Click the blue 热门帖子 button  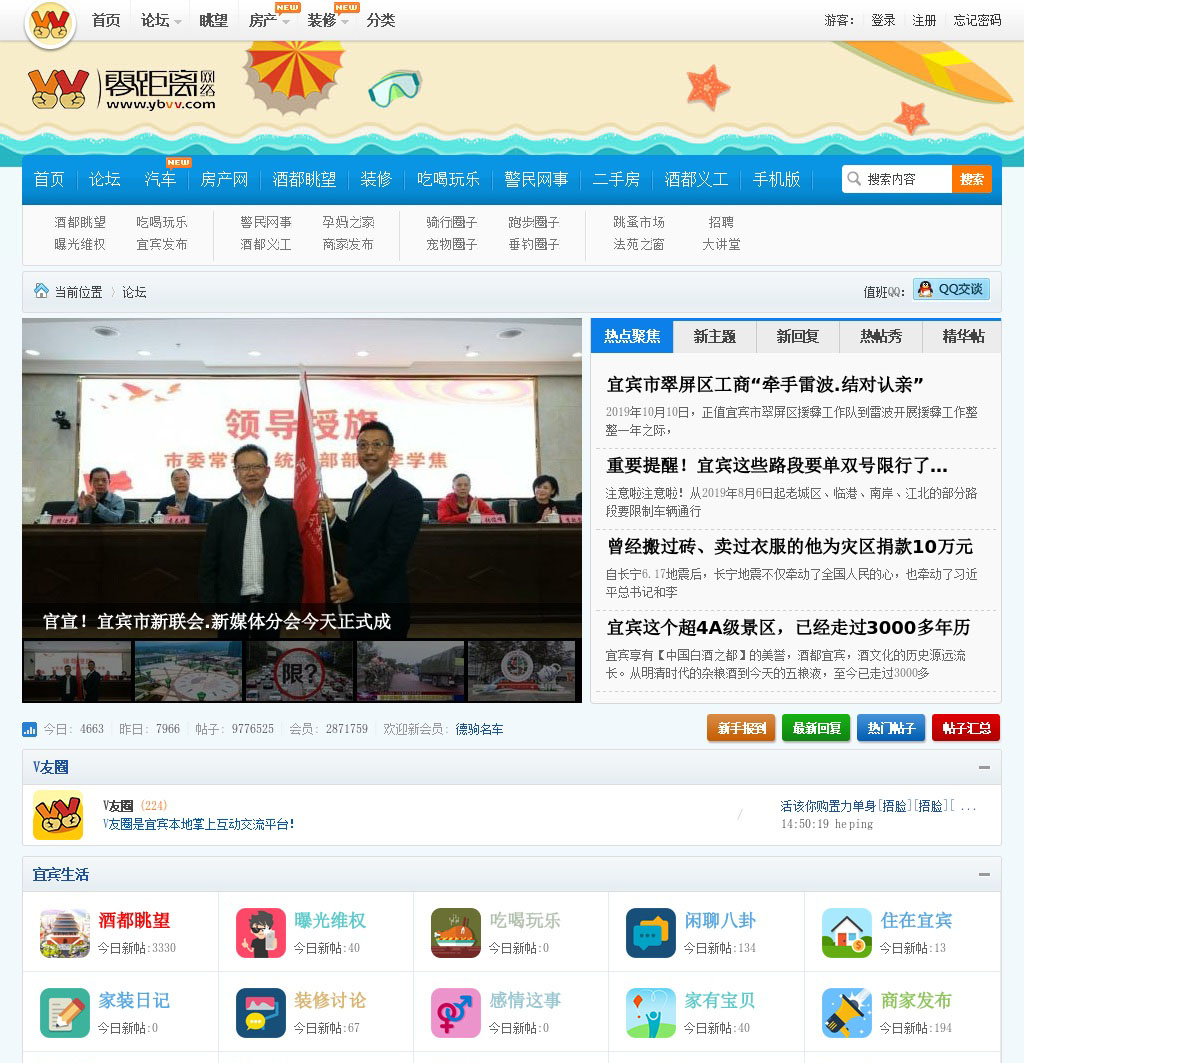tap(891, 728)
